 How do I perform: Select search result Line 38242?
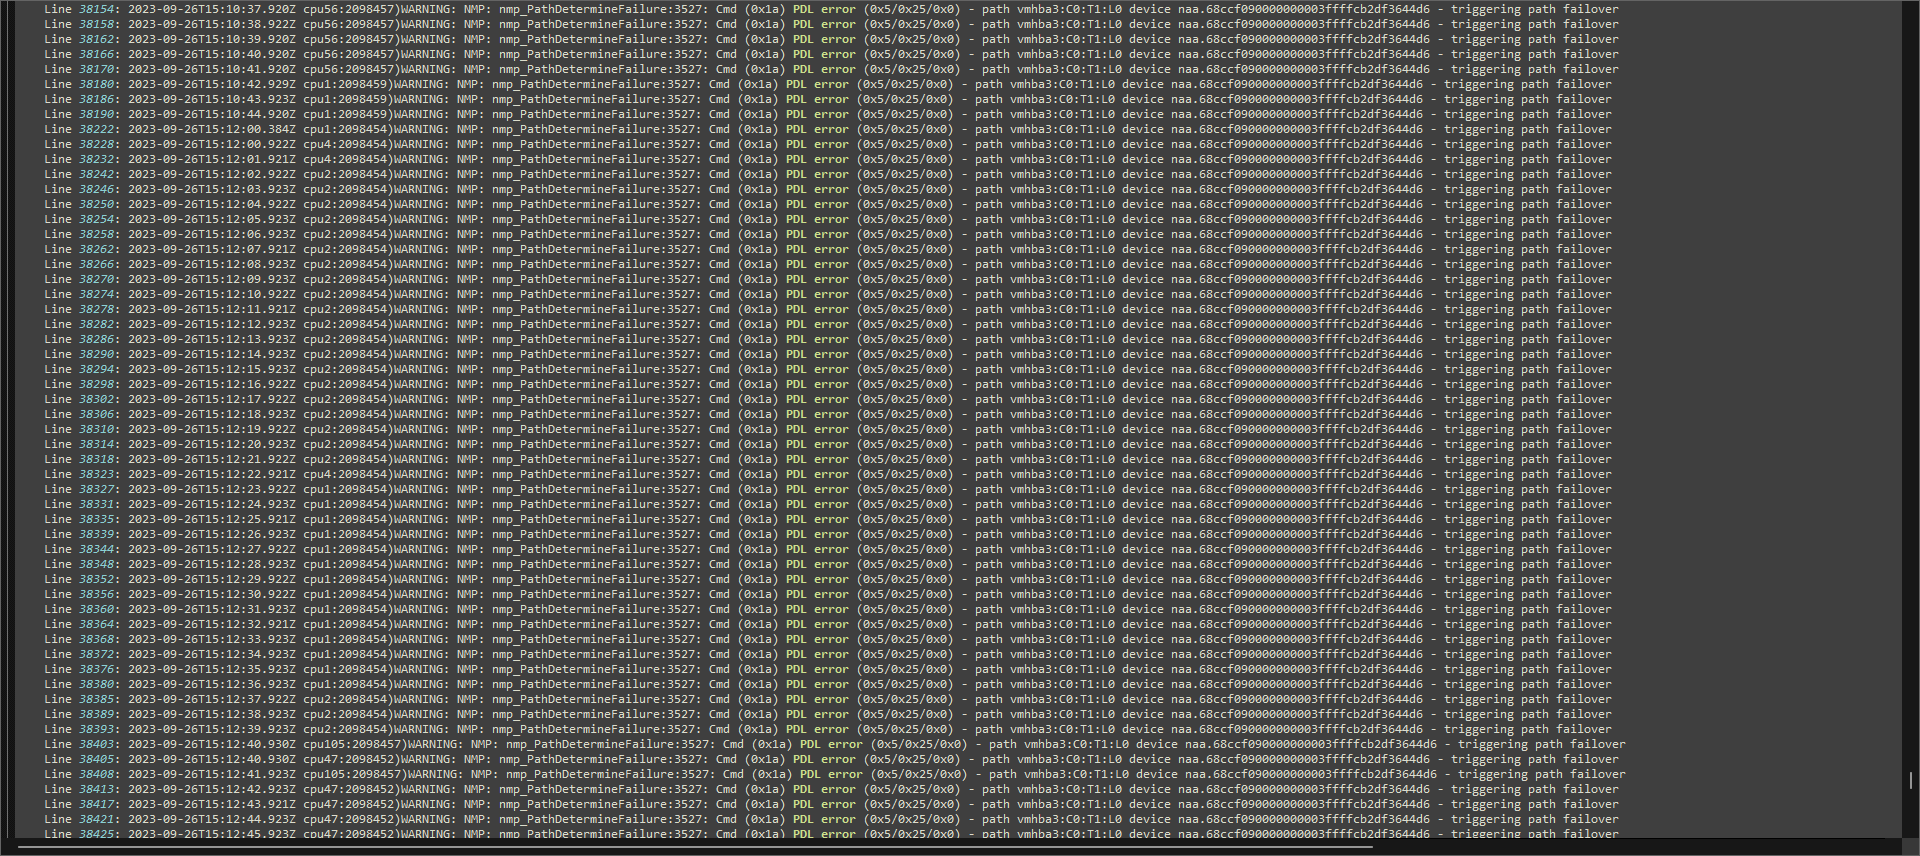[828, 174]
